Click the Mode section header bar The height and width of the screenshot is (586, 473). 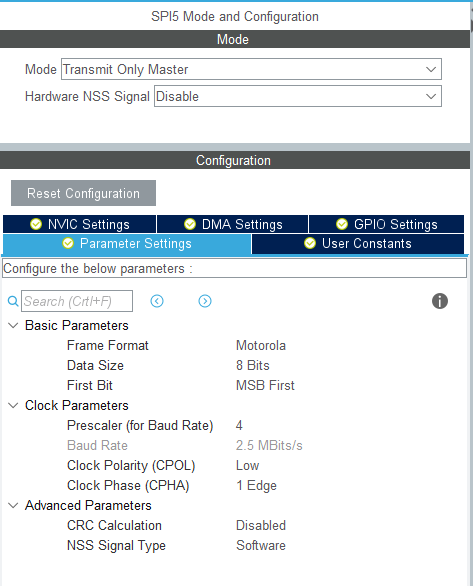235,39
